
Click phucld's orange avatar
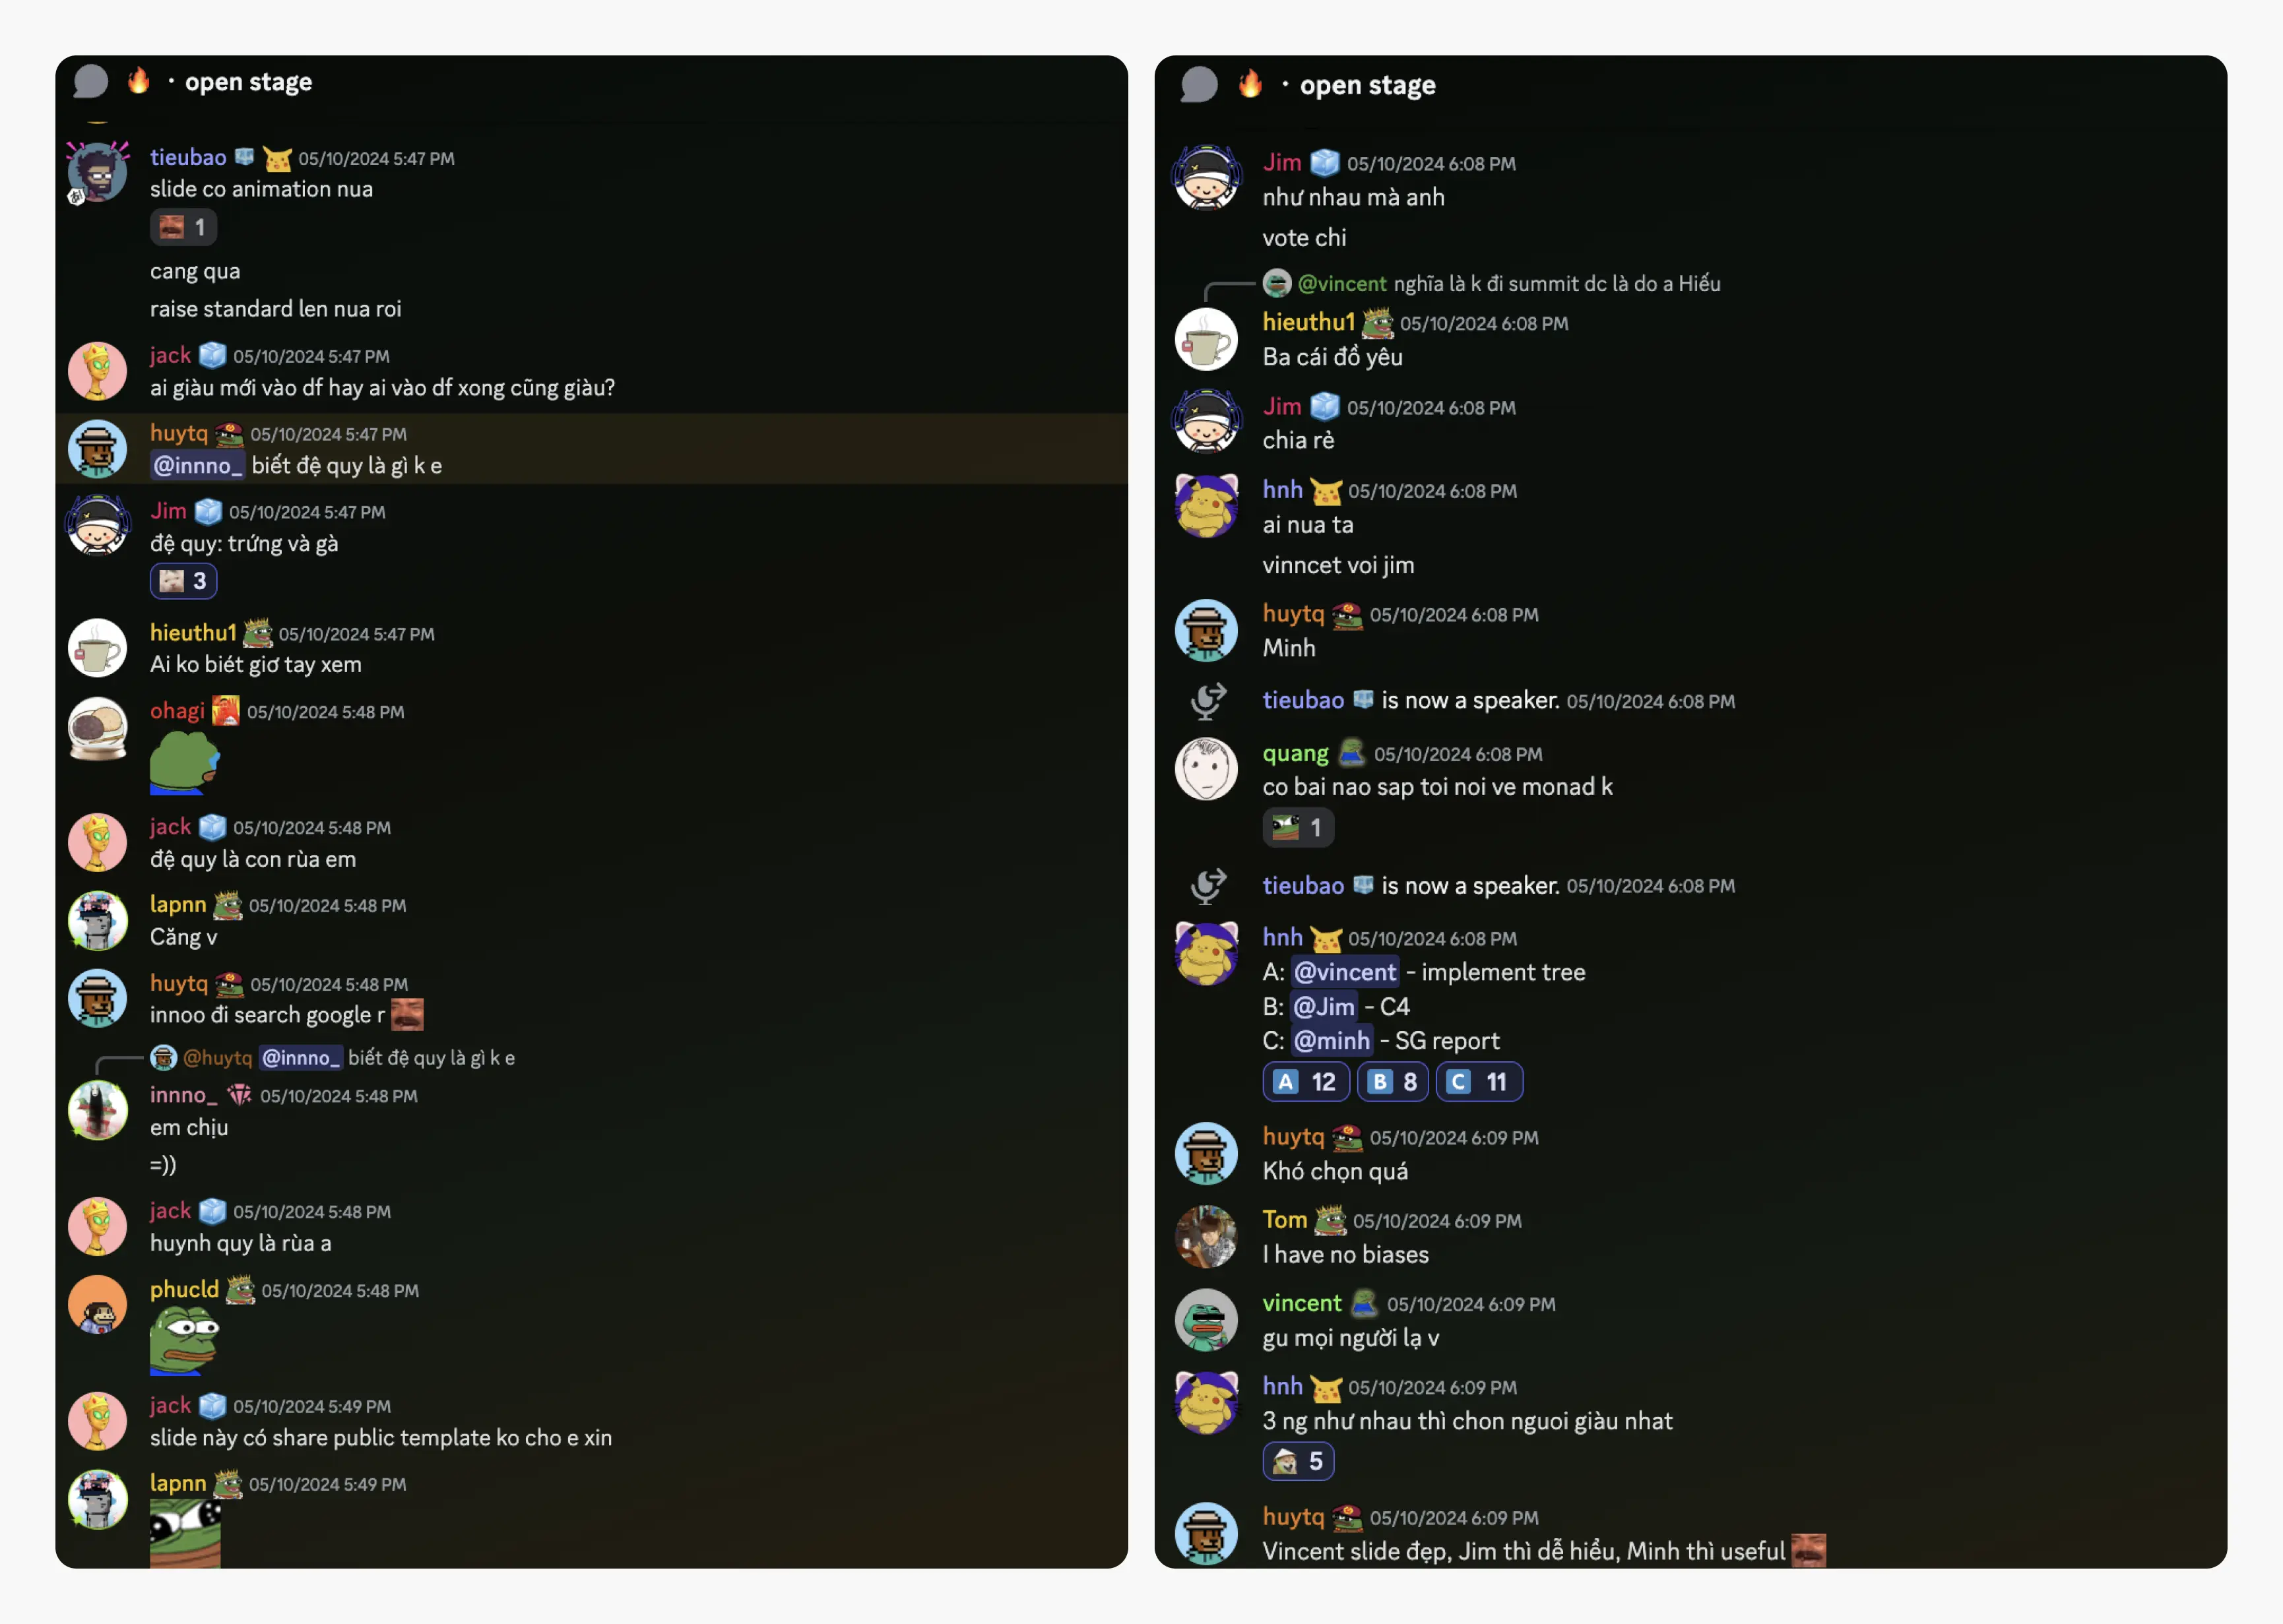point(97,1306)
